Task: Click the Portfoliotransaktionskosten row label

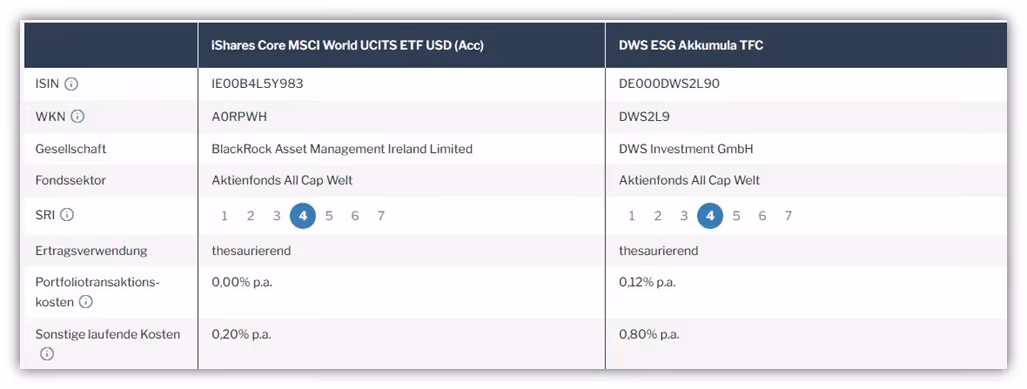Action: pos(98,292)
